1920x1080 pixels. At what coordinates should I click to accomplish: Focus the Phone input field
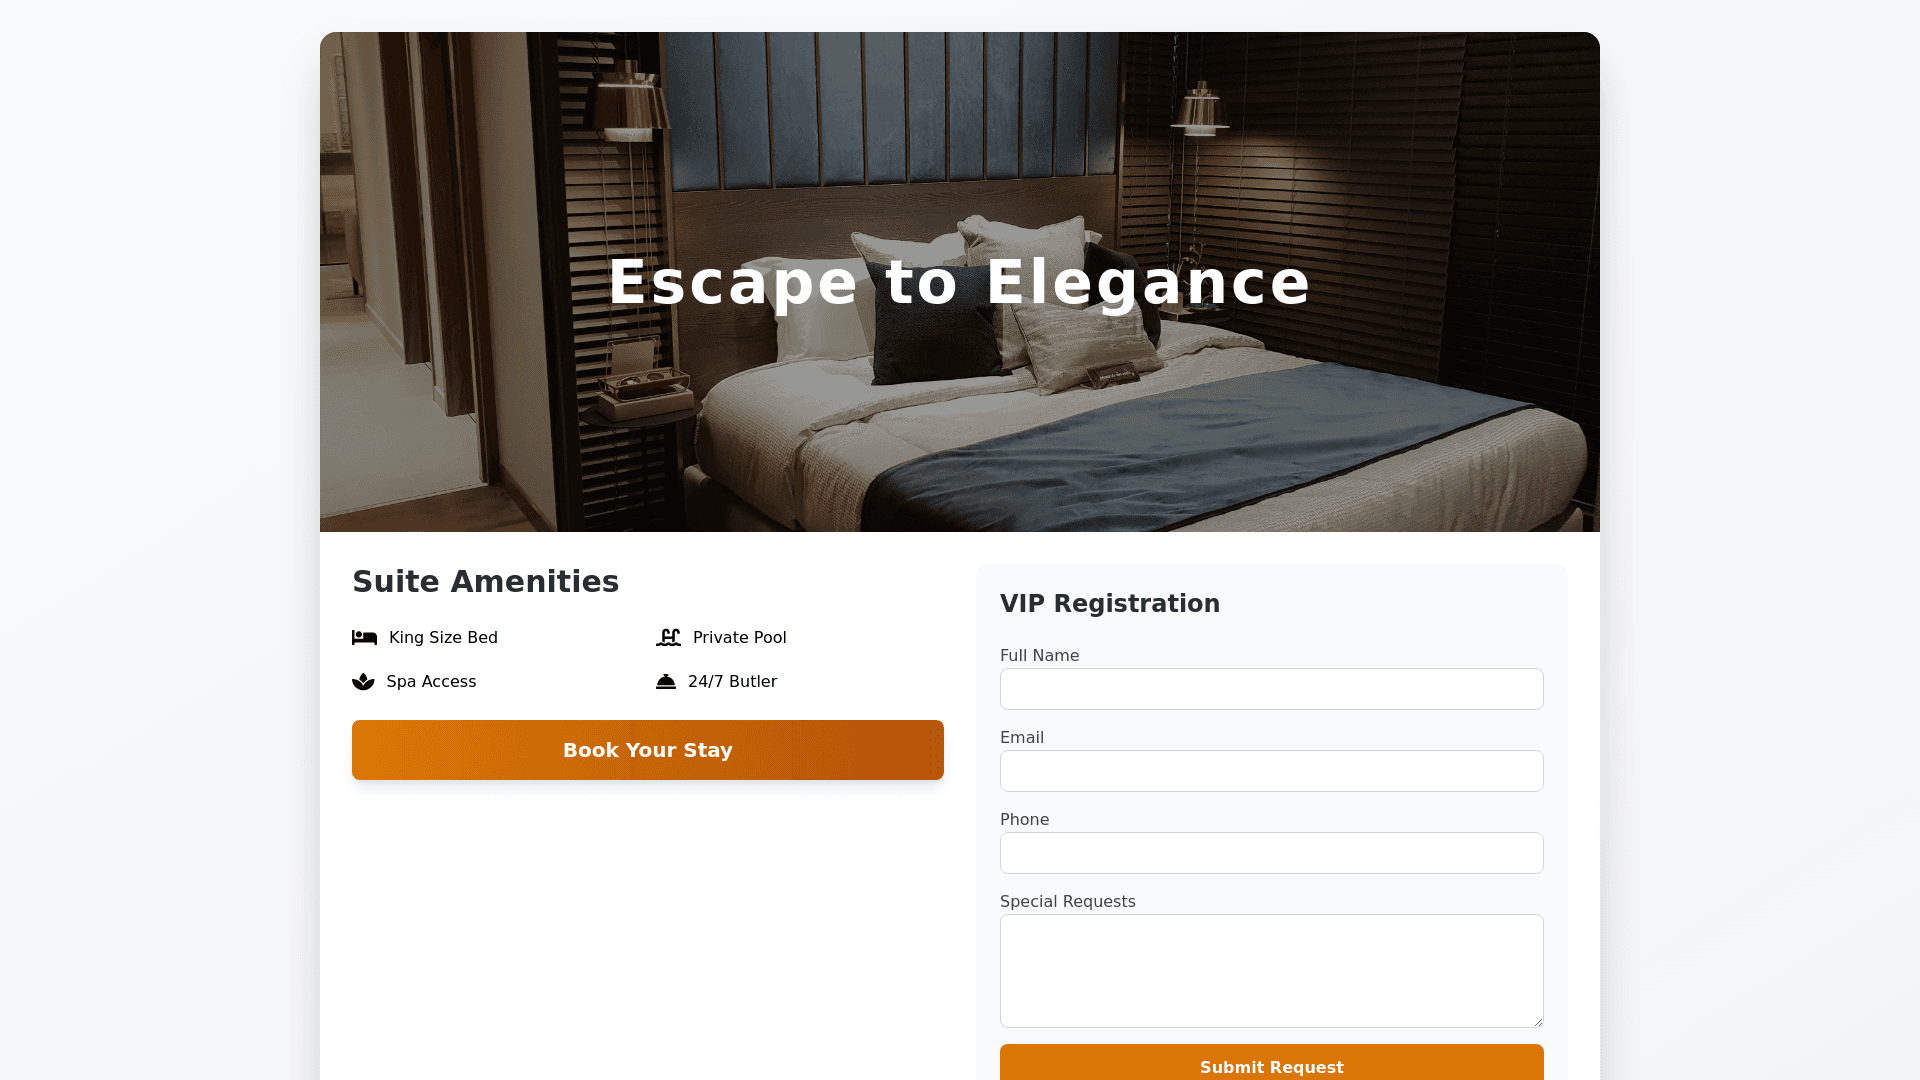(1272, 853)
